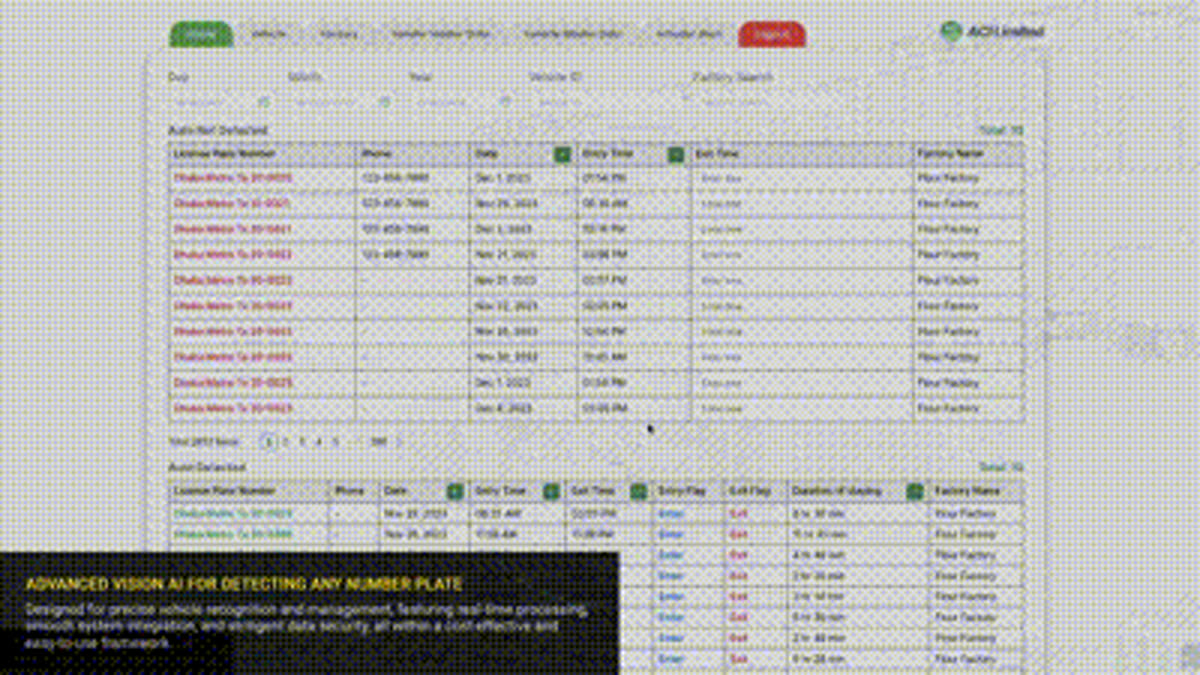Go to page 4 of results
Viewport: 1200px width, 675px height.
point(319,441)
